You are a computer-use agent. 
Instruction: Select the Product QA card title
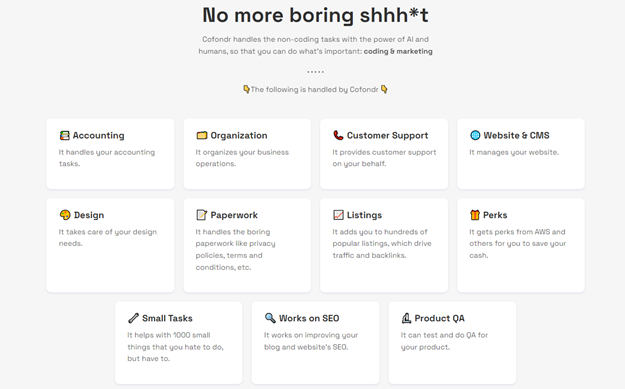point(440,318)
